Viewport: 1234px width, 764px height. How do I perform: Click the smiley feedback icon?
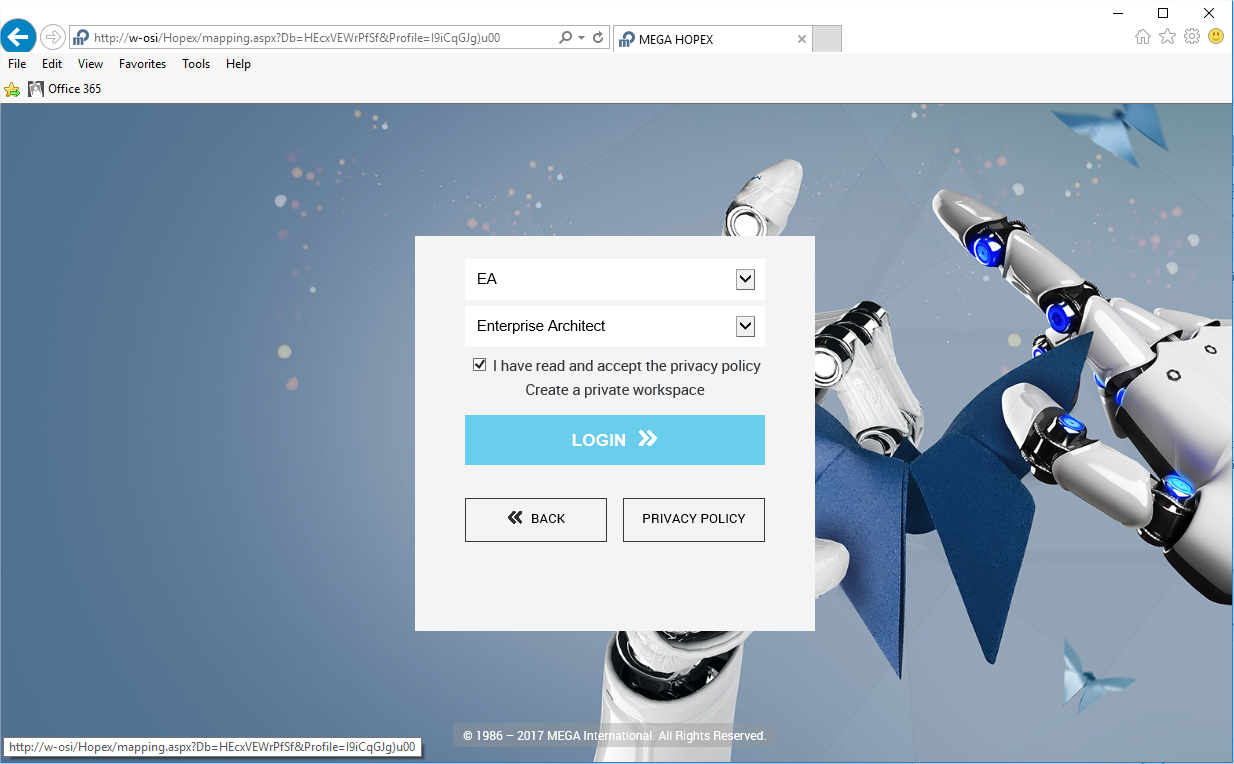(1216, 37)
